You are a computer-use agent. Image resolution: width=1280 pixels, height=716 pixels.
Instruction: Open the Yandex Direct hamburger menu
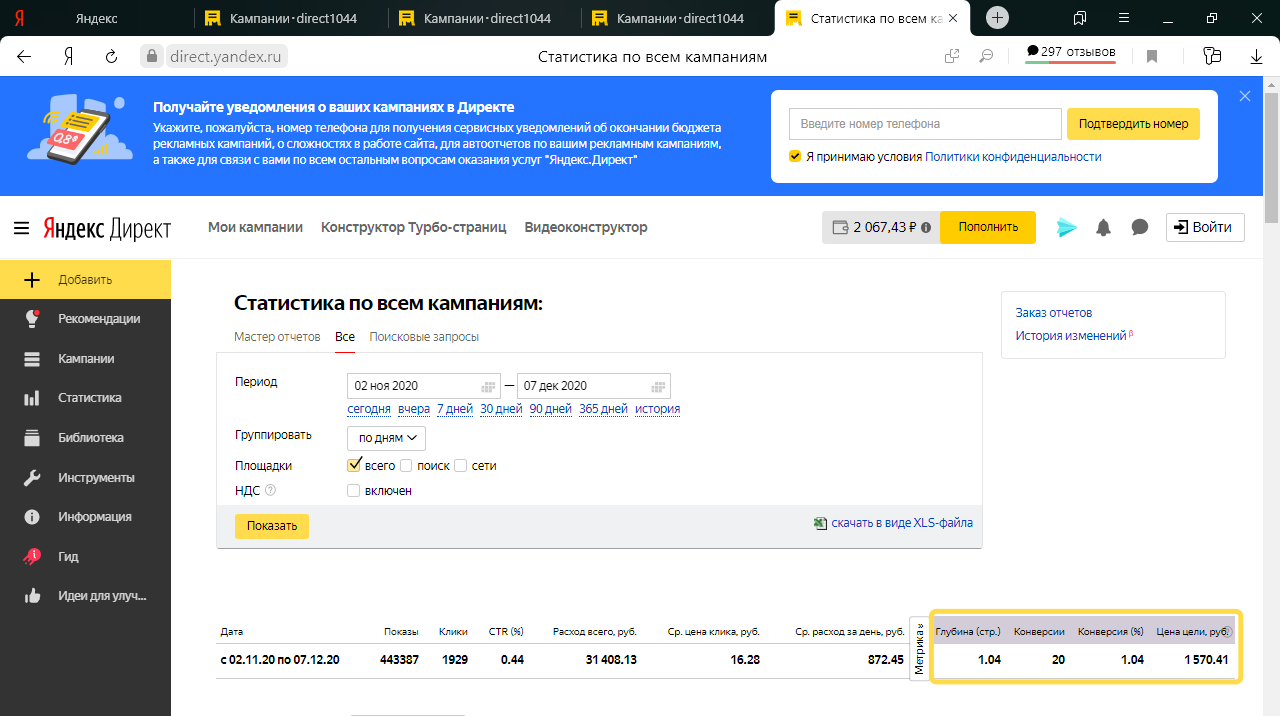tap(21, 228)
